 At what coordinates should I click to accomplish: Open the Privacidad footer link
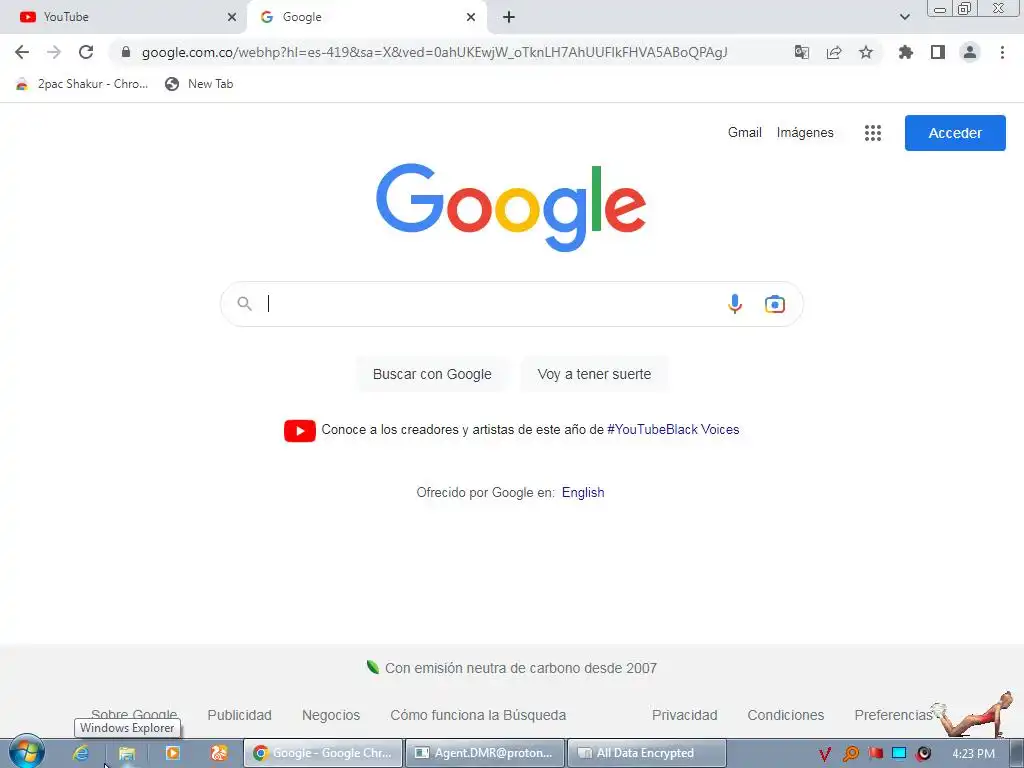684,715
